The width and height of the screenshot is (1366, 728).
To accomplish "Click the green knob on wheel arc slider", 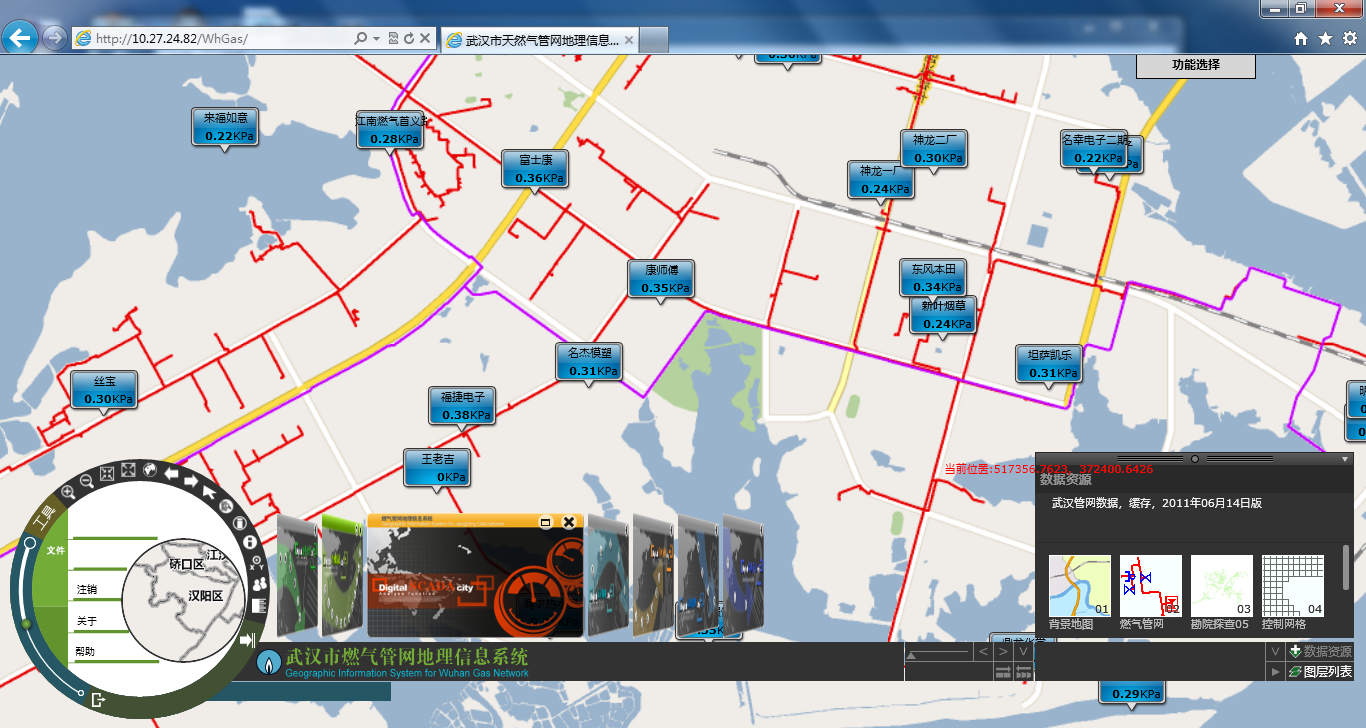I will [27, 624].
